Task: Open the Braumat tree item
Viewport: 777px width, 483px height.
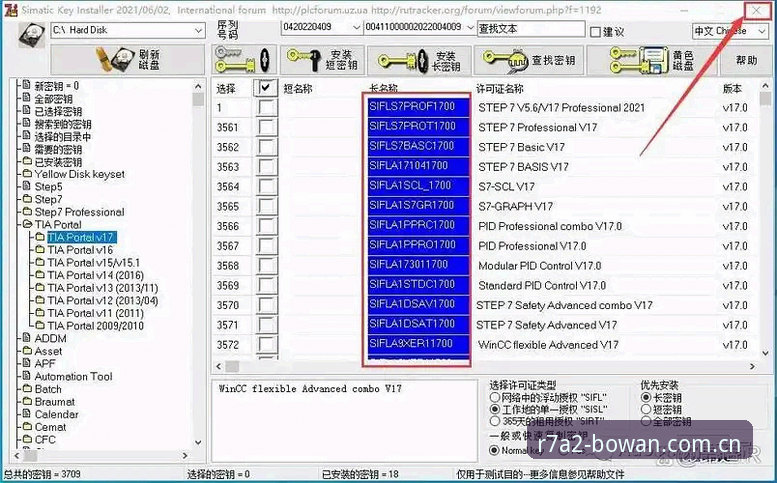Action: [55, 402]
